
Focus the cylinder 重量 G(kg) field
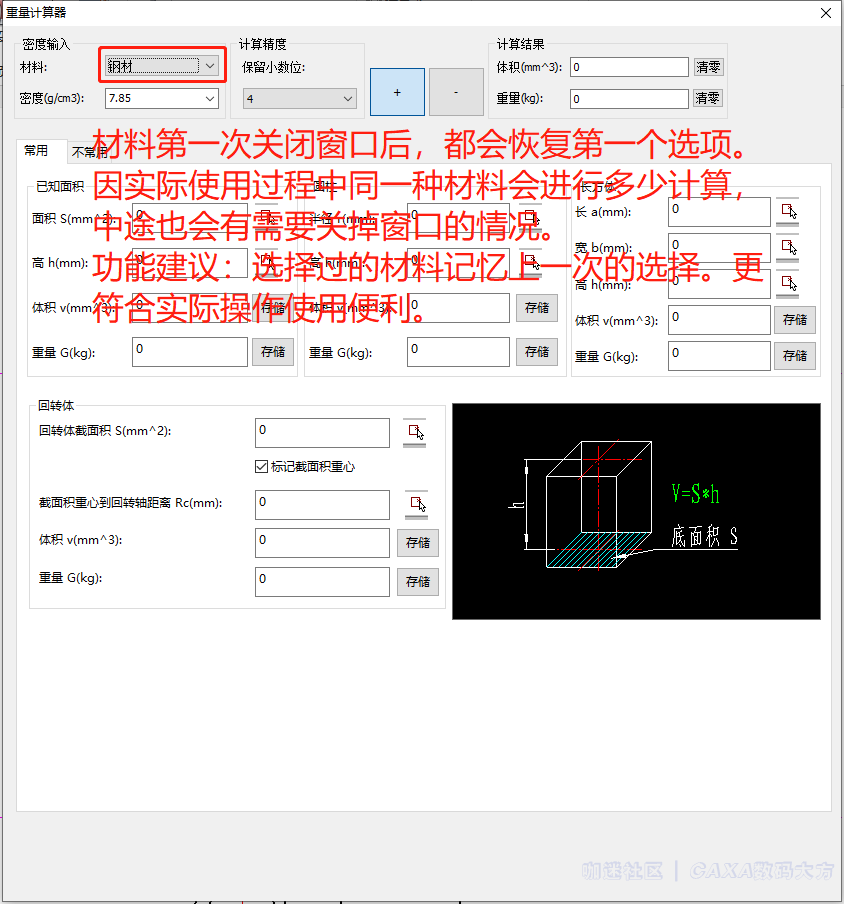pyautogui.click(x=458, y=352)
